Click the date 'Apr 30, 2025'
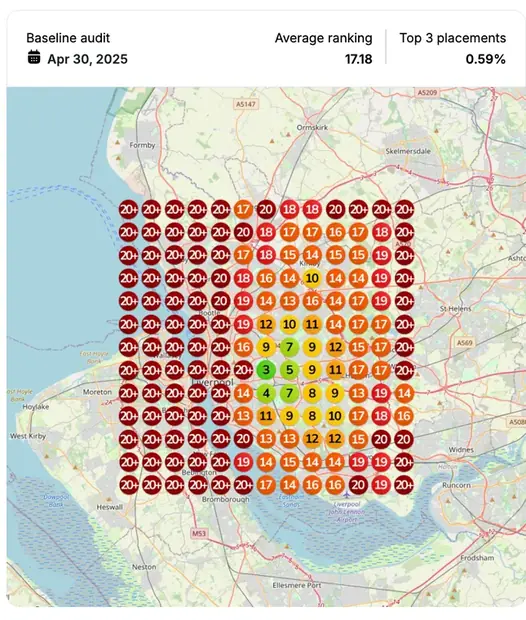 (87, 59)
